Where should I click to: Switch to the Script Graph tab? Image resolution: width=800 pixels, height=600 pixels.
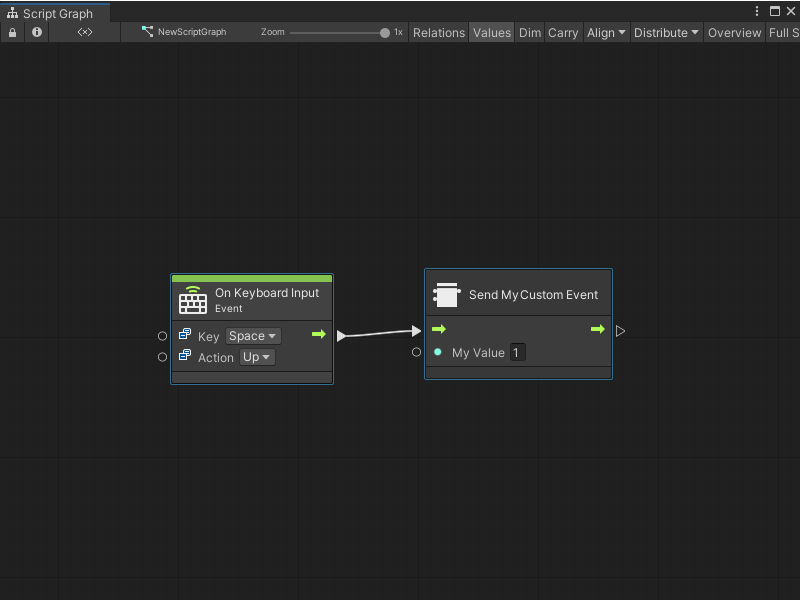55,14
